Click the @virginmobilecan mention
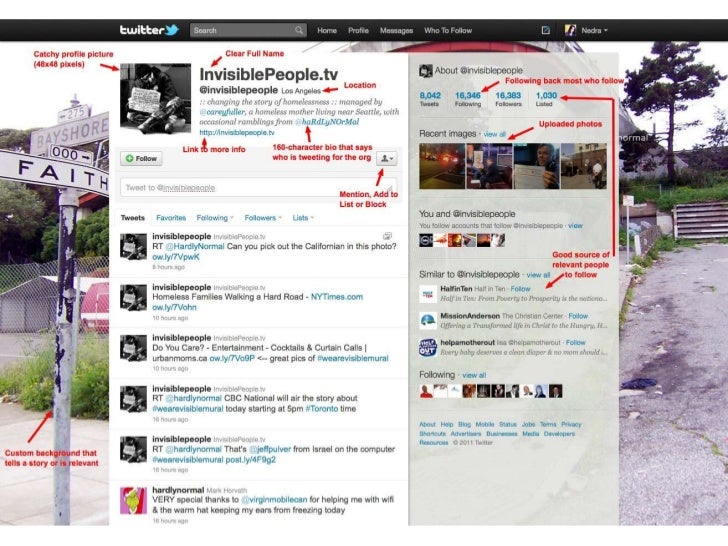The width and height of the screenshot is (728, 546). tap(274, 500)
